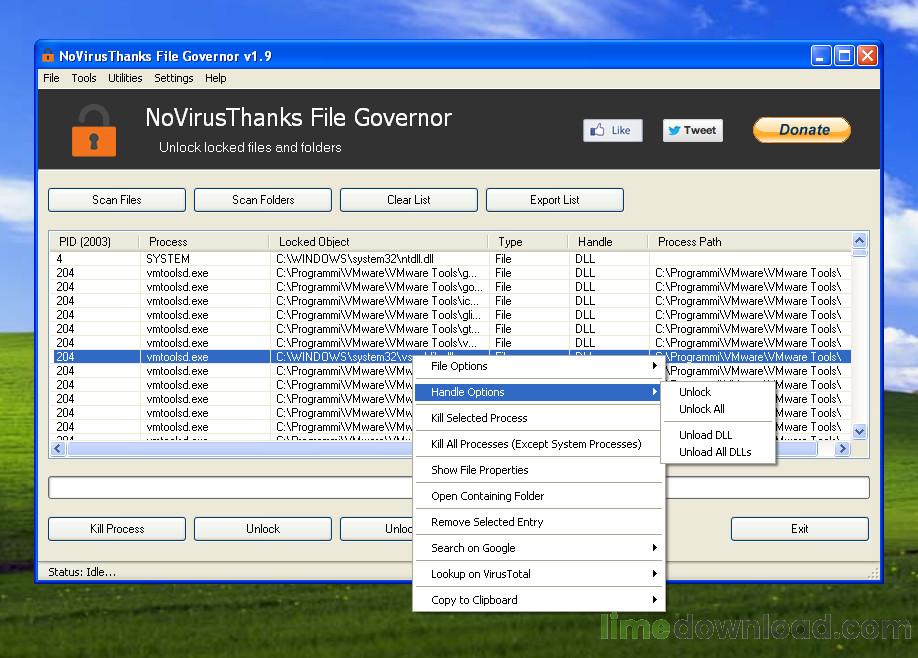Select row with VMware Tools\gt... object
Image resolution: width=918 pixels, height=658 pixels.
click(x=451, y=329)
